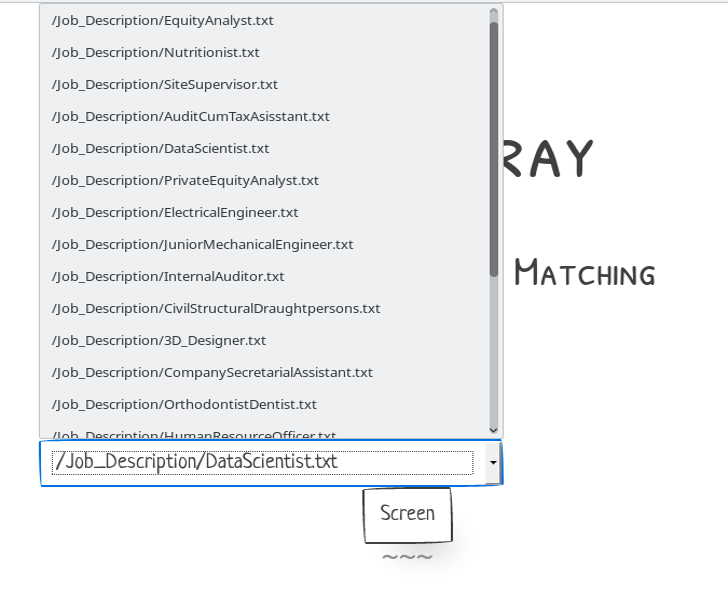728x591 pixels.
Task: Click the job description combo box field
Action: click(x=262, y=462)
